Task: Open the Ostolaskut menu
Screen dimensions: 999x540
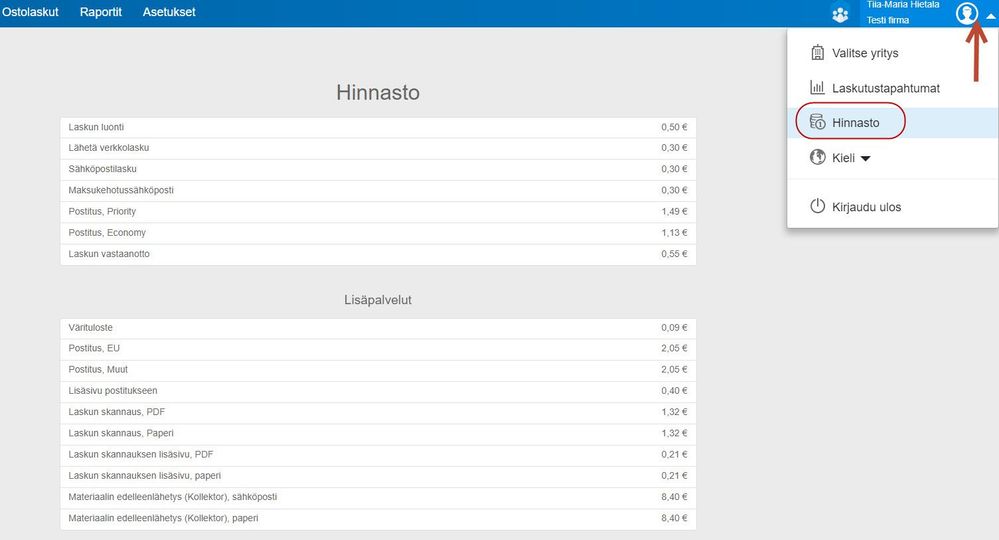Action: tap(30, 12)
